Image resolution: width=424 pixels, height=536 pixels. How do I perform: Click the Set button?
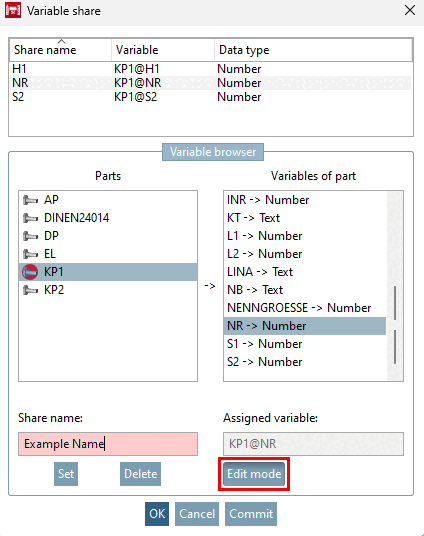click(x=66, y=474)
